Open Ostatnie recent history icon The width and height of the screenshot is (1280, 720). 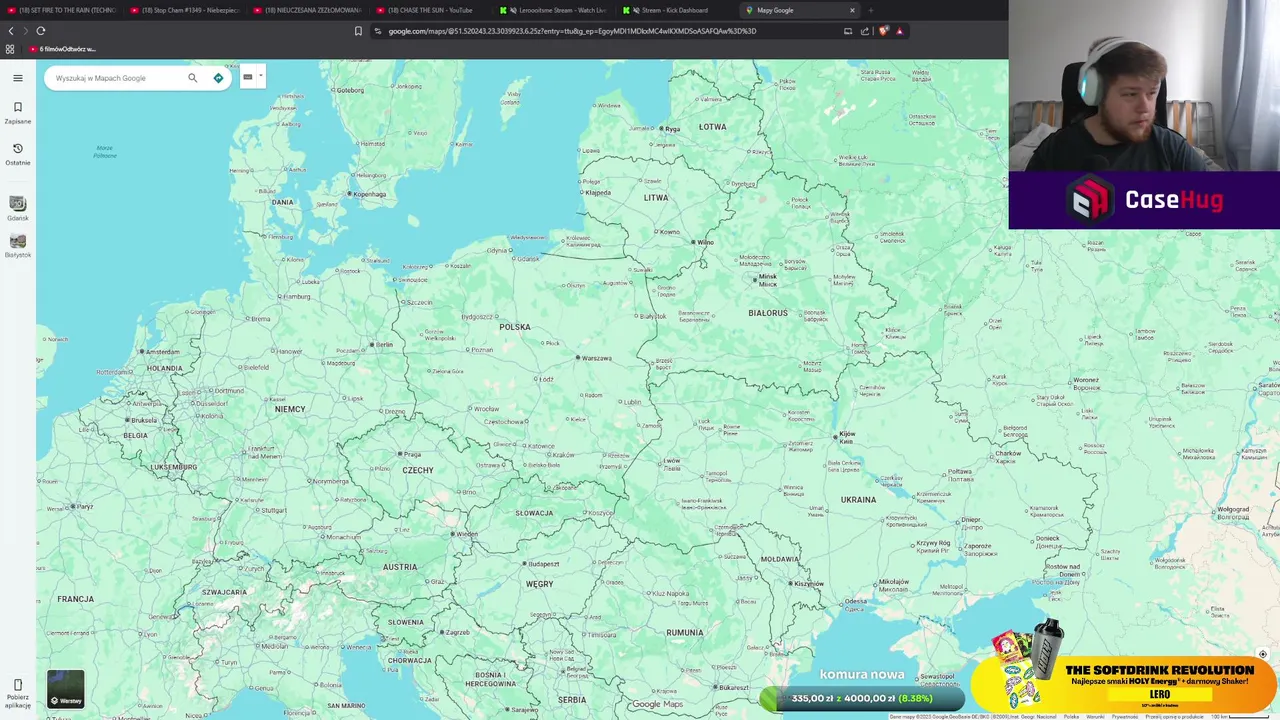coord(17,148)
